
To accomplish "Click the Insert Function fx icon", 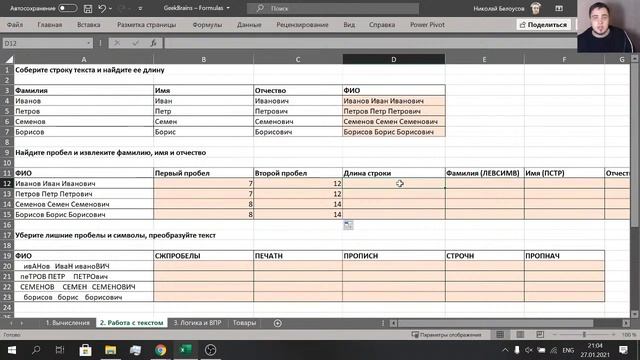I will point(153,43).
